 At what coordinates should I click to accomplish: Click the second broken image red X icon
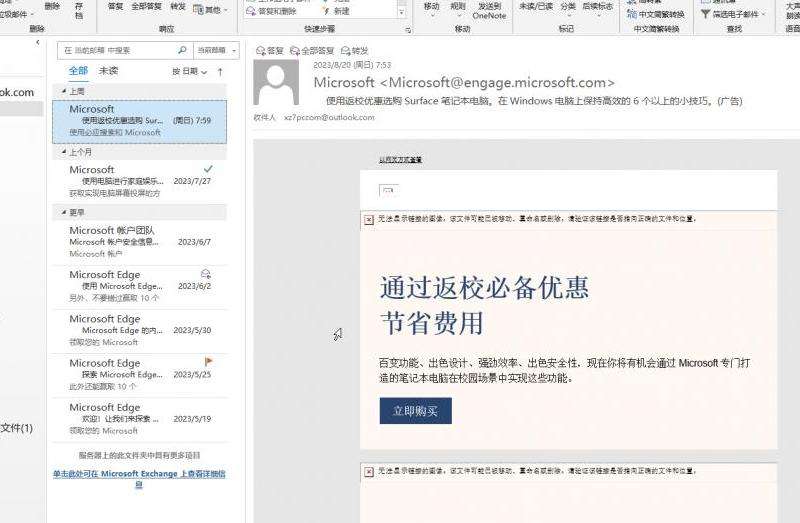coord(368,472)
